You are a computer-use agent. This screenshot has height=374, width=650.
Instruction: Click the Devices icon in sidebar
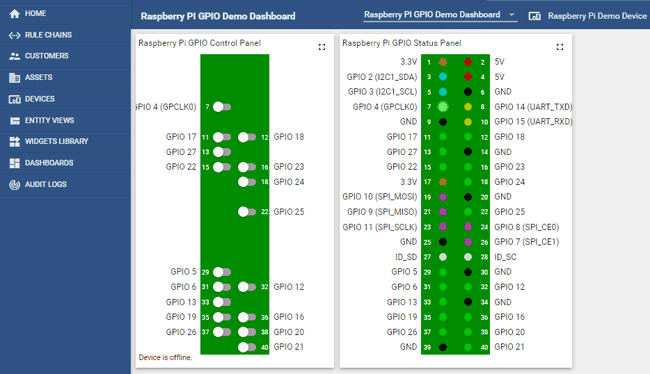click(x=15, y=99)
